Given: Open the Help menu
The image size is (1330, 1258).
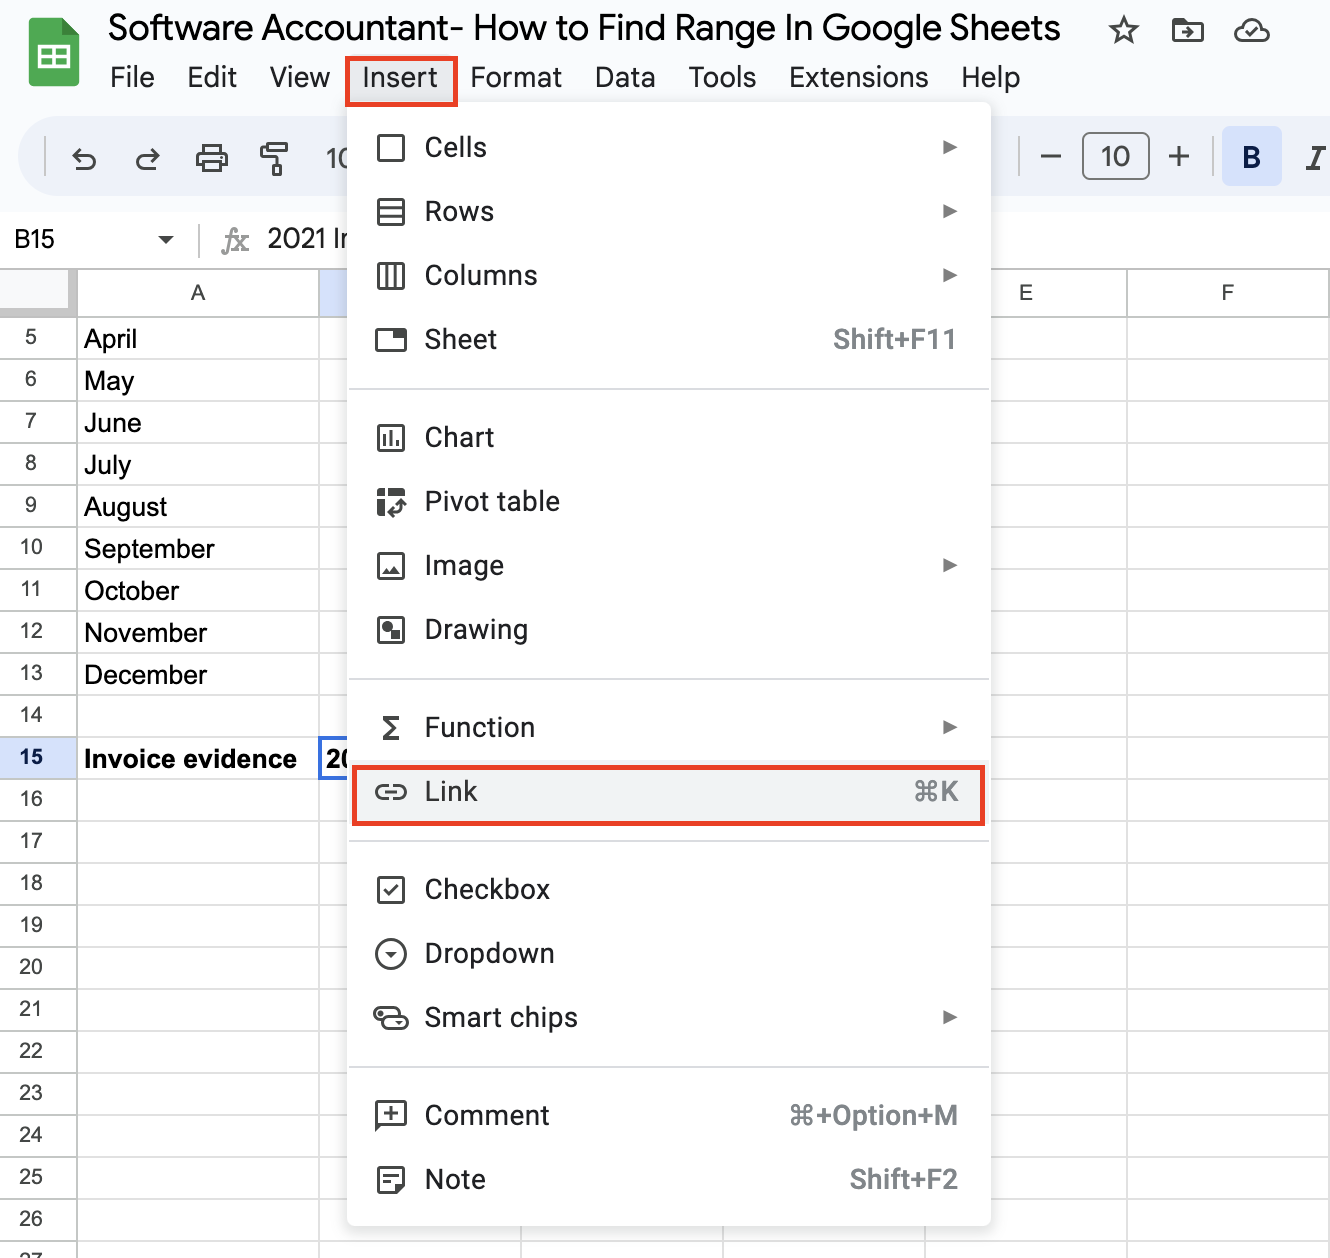Looking at the screenshot, I should pos(990,78).
